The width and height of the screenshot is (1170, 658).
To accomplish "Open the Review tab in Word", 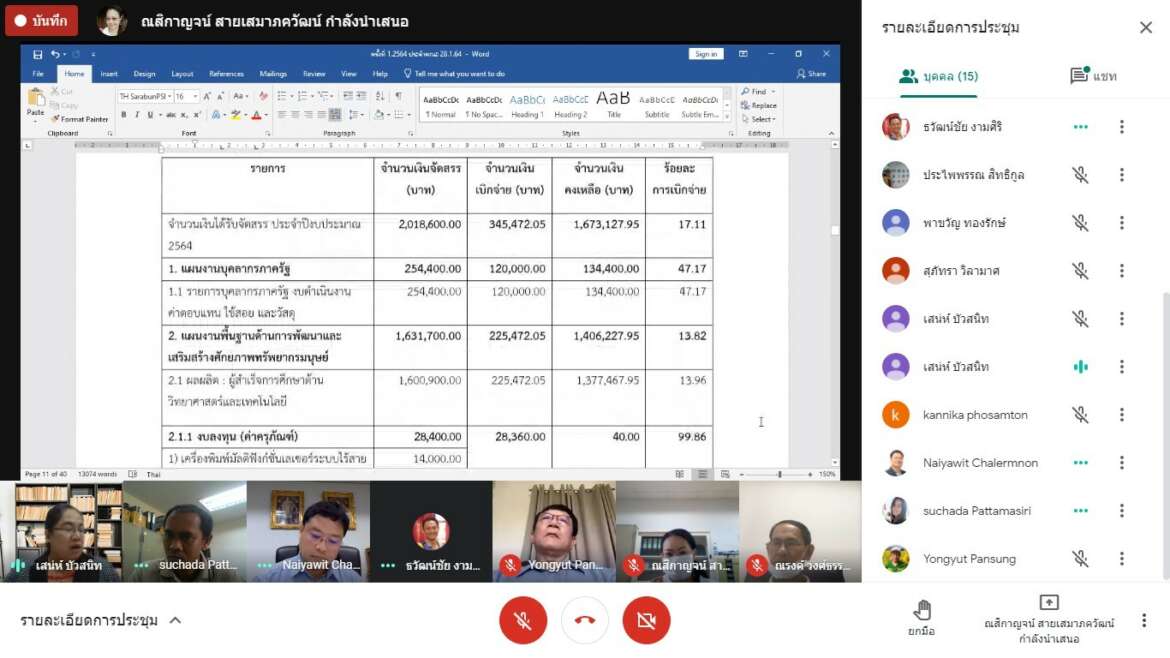I will 314,74.
